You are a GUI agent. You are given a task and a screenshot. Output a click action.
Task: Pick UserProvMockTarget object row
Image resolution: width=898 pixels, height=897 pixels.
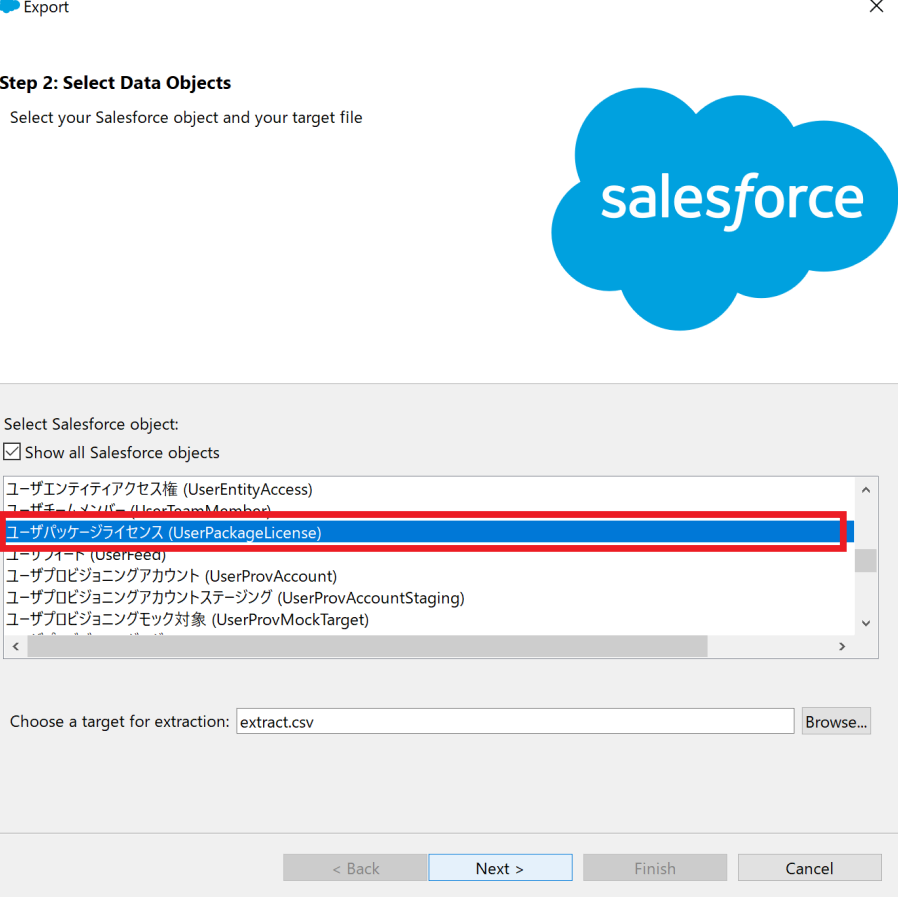(x=429, y=619)
